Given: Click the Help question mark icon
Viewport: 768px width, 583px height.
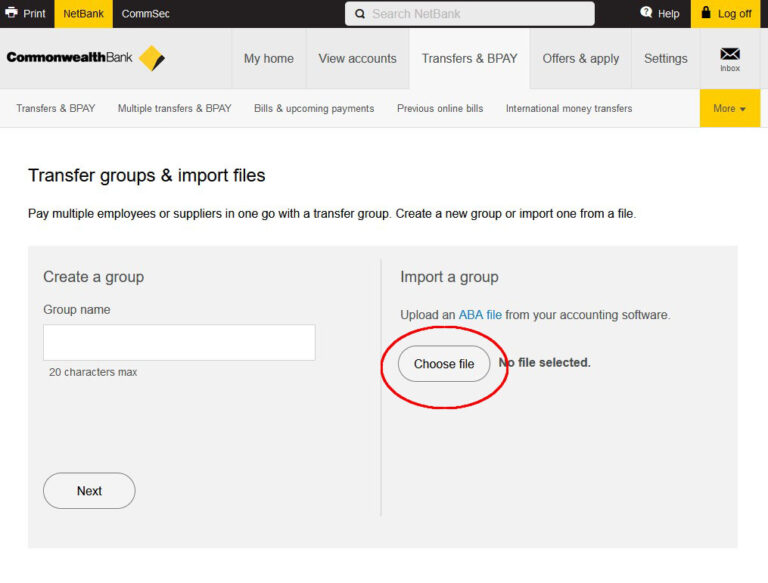Looking at the screenshot, I should (x=646, y=13).
